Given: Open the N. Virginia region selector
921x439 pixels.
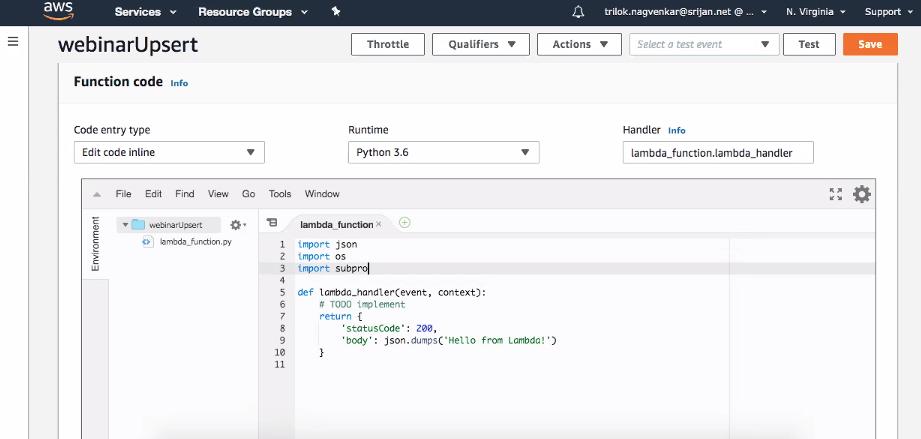Looking at the screenshot, I should click(x=816, y=12).
